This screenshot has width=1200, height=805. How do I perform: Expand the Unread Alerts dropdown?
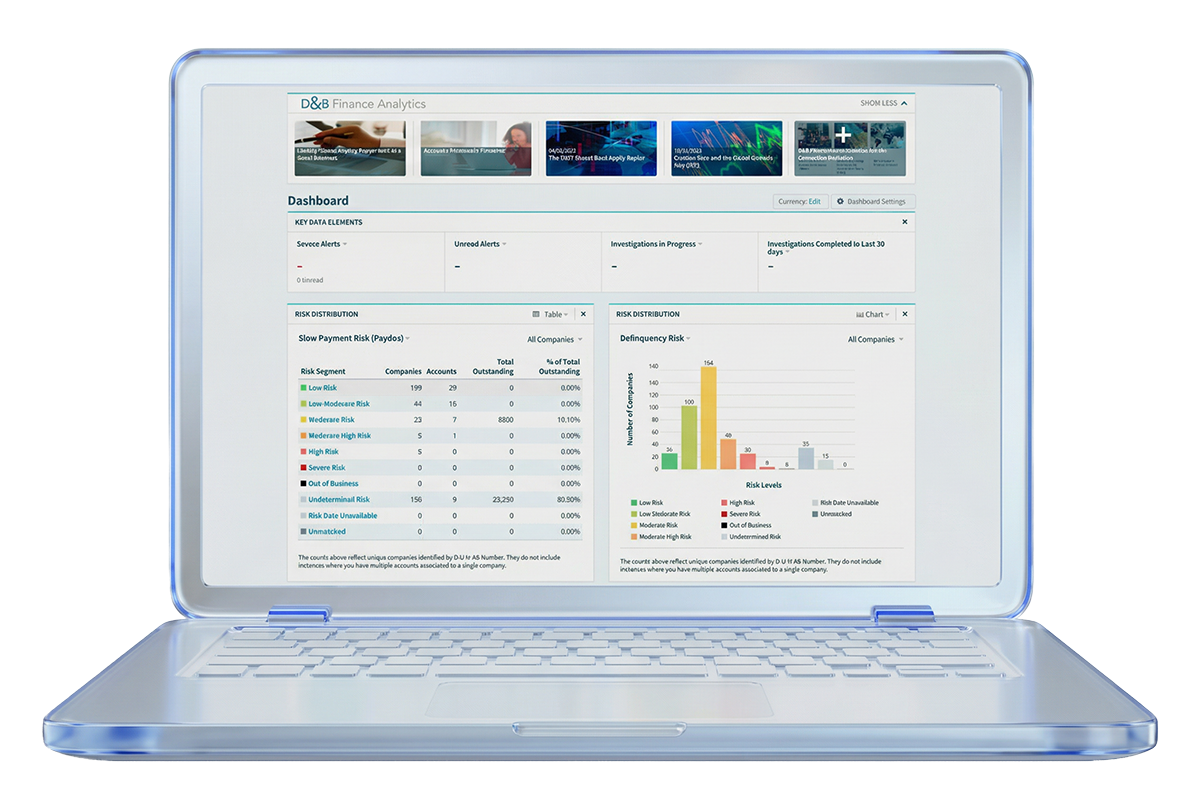coord(480,244)
